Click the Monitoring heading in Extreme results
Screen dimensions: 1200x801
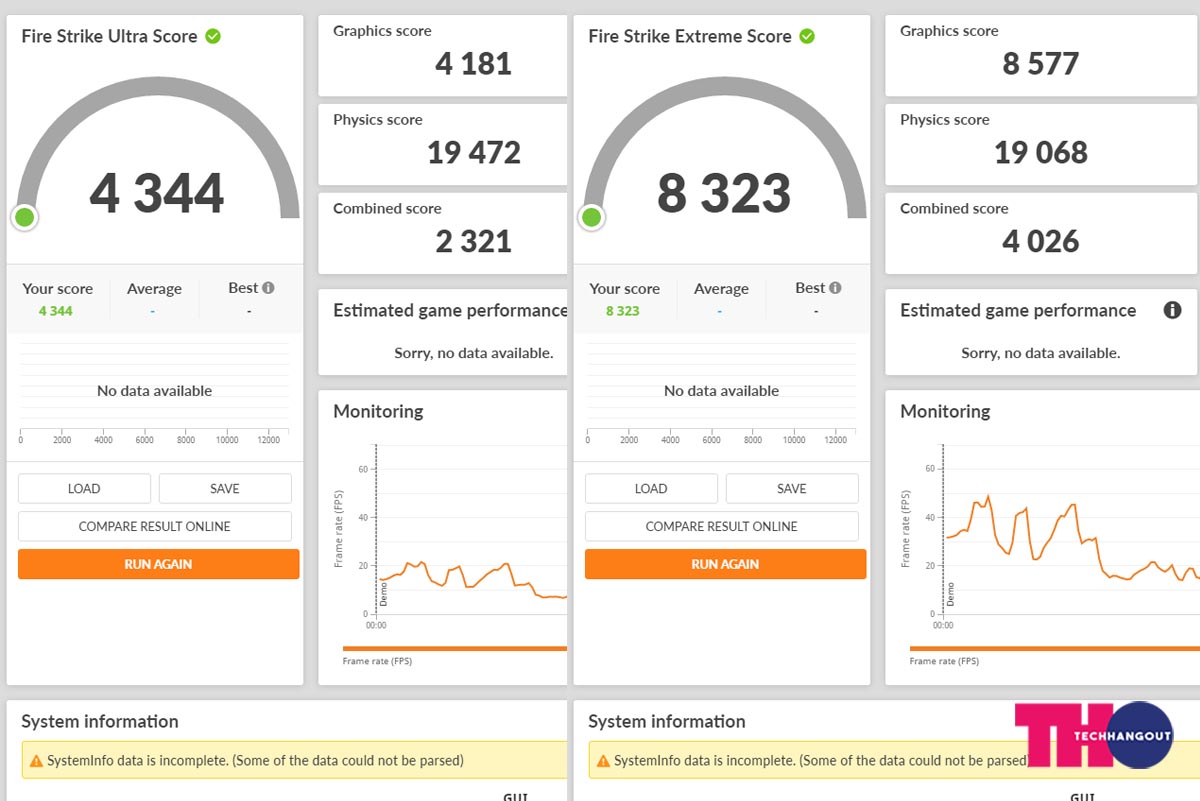pyautogui.click(x=945, y=411)
